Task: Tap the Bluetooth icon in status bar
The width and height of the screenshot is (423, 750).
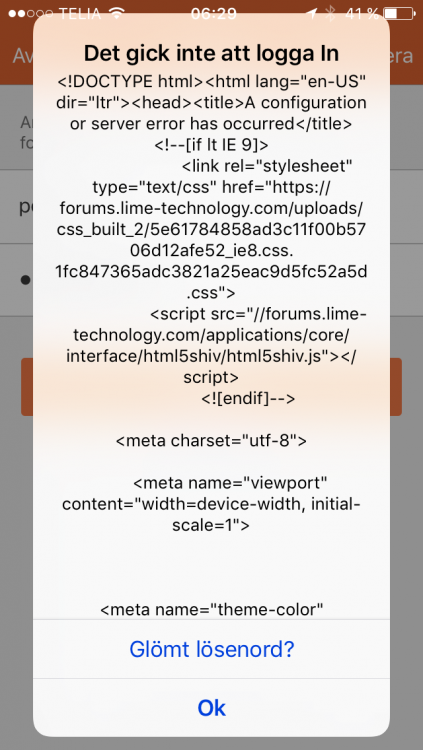Action: 330,13
